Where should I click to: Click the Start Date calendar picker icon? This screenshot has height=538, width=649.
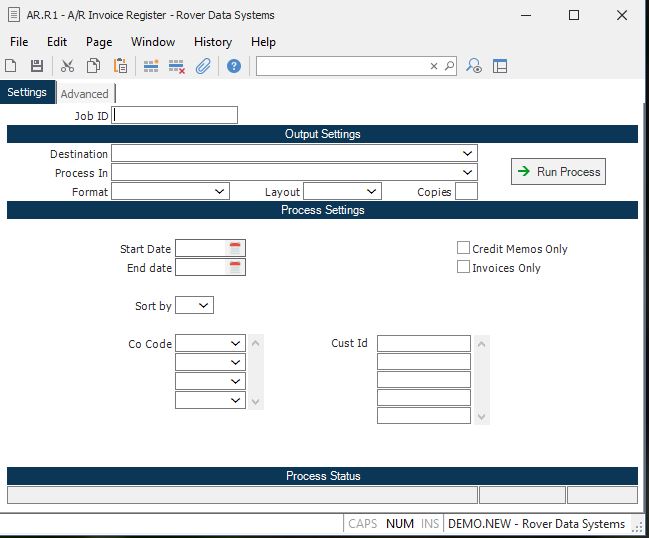tap(236, 248)
